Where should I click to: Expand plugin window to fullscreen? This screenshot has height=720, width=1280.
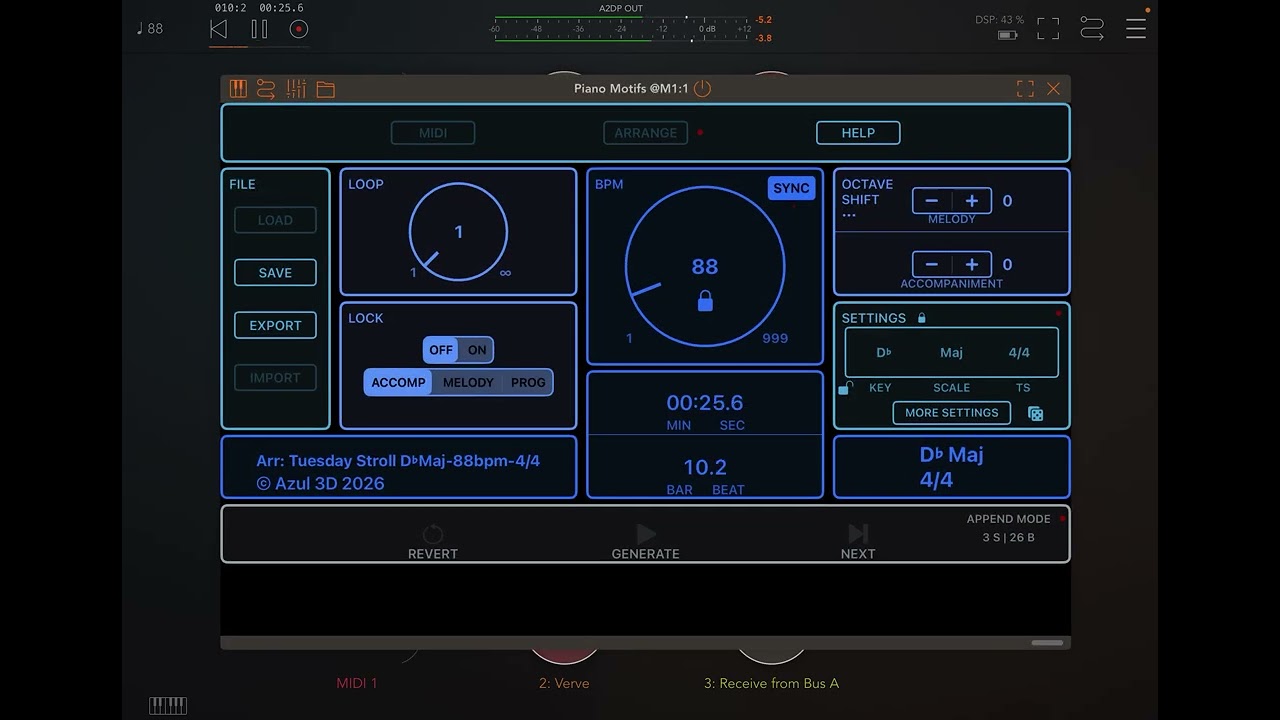click(x=1025, y=89)
